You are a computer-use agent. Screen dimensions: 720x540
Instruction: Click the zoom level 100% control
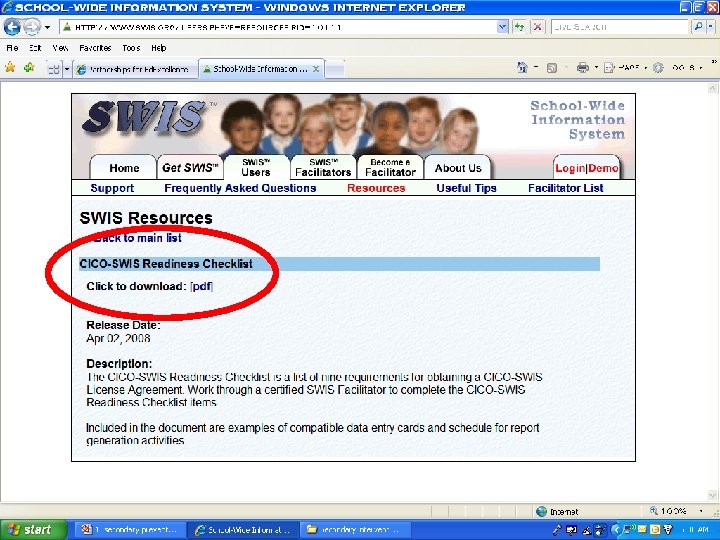pyautogui.click(x=669, y=511)
